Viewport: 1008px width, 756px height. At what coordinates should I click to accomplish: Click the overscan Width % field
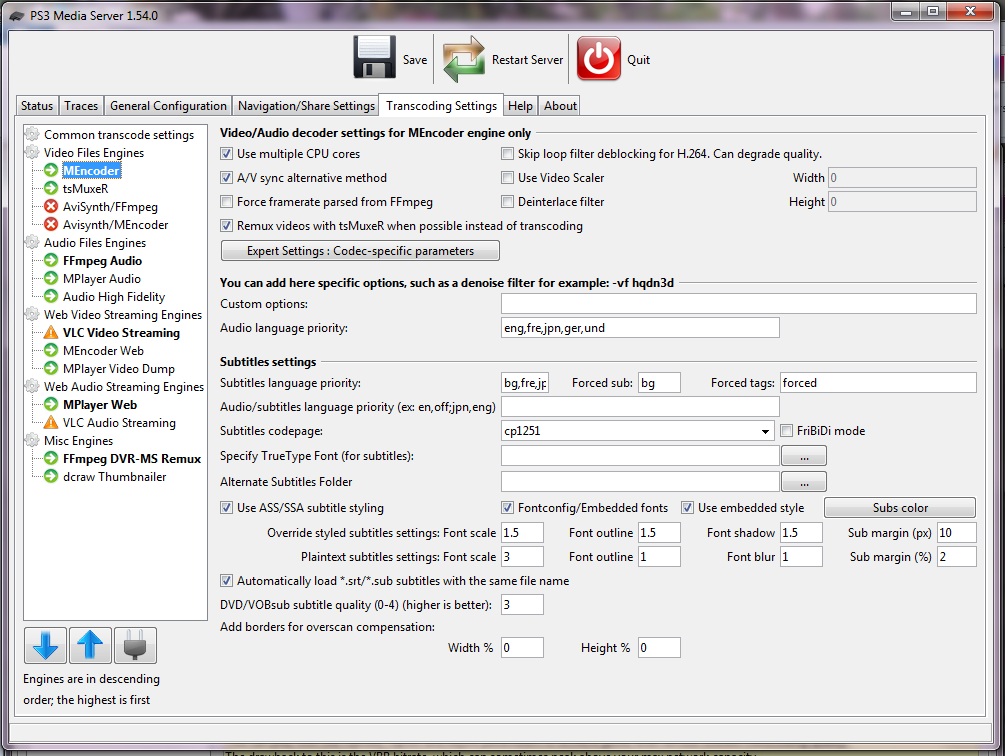(x=522, y=647)
